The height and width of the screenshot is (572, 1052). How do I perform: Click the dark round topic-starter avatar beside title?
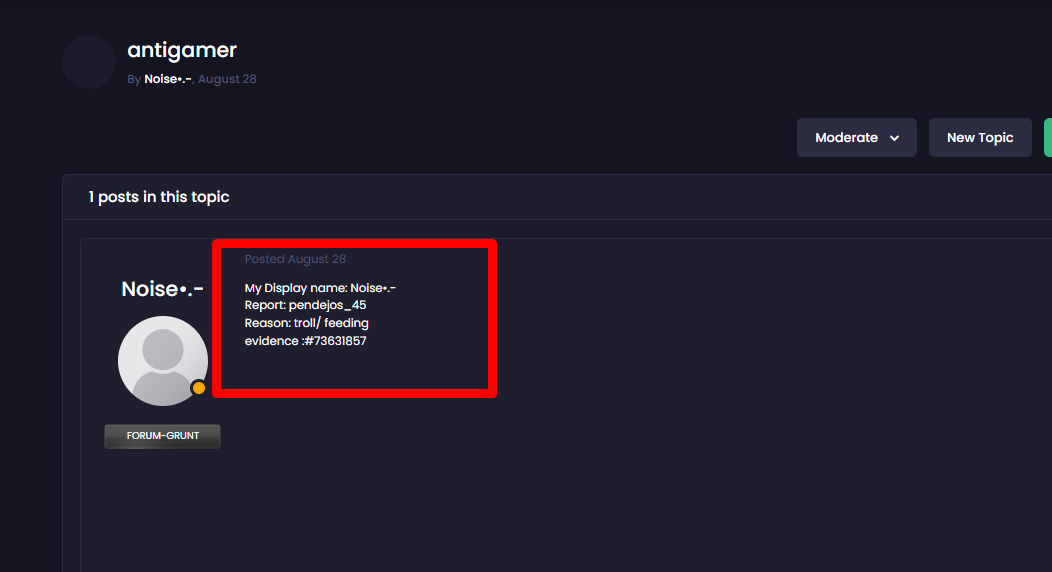(89, 62)
